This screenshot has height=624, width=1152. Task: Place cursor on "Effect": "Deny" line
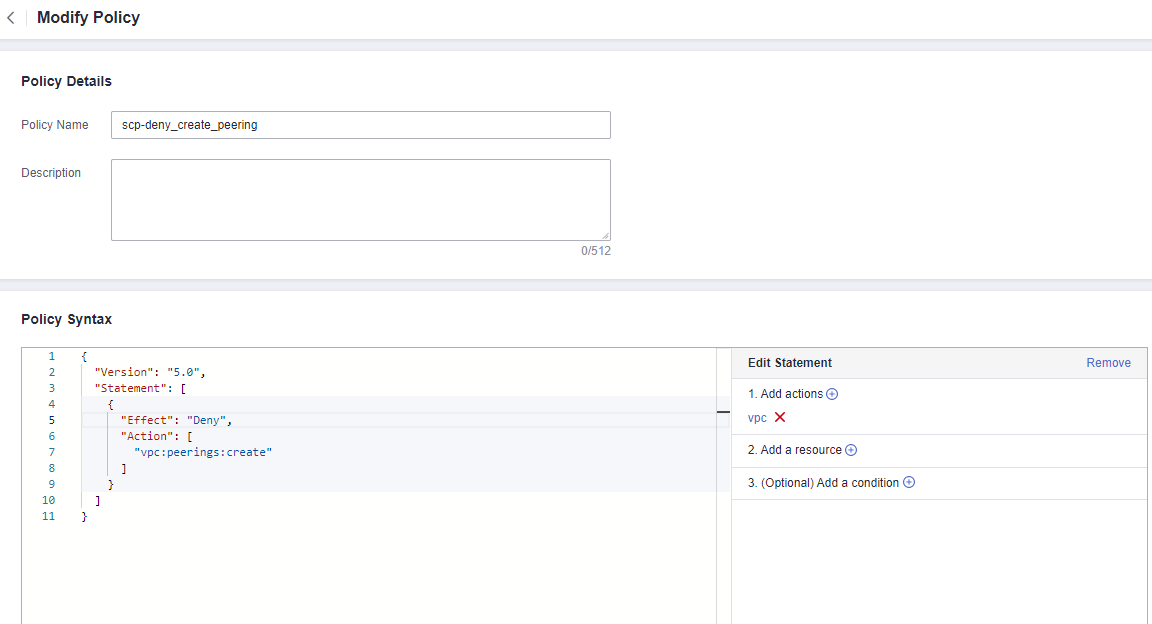point(176,420)
